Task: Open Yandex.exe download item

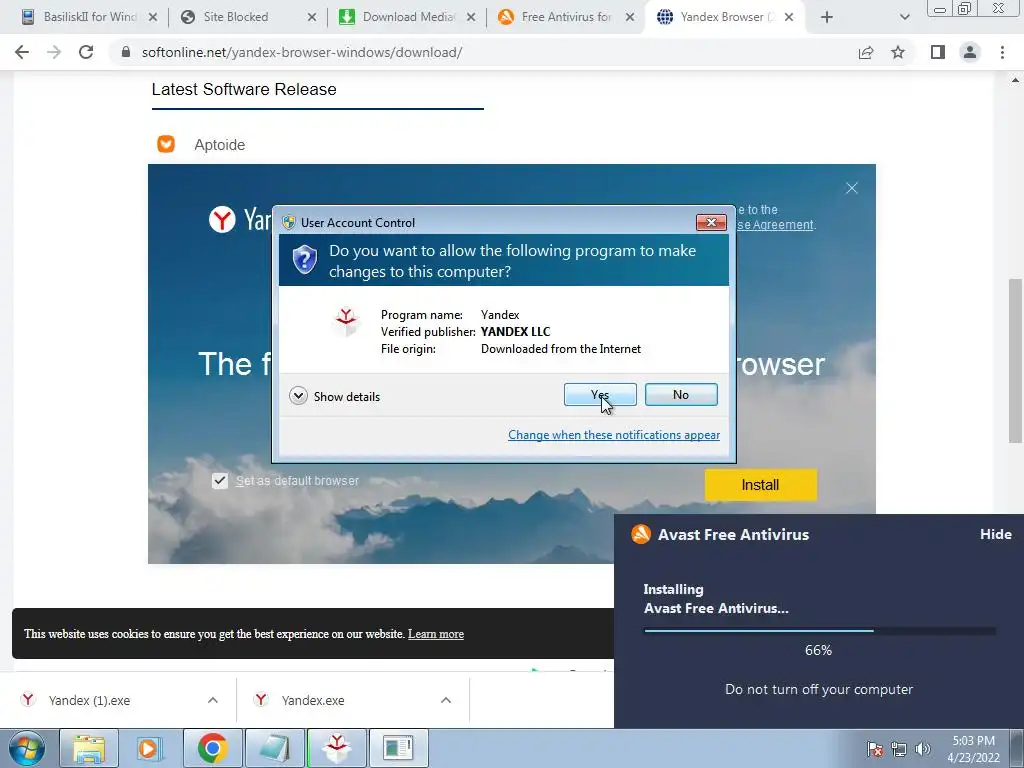Action: coord(313,700)
